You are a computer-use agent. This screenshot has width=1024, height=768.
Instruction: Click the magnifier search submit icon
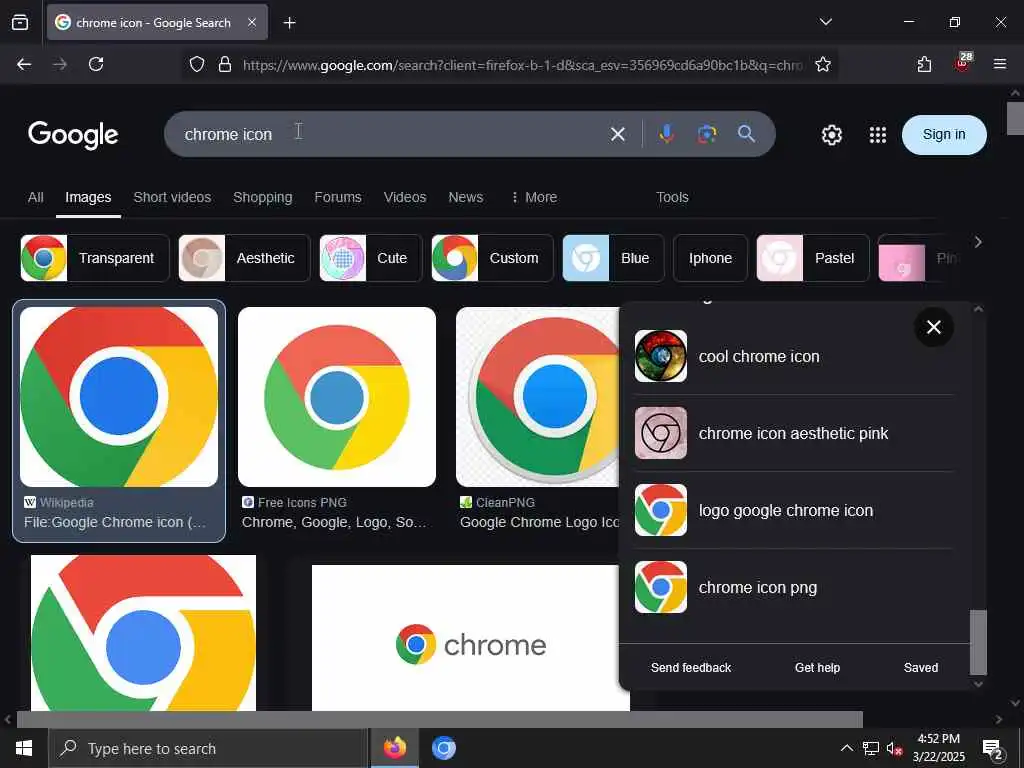click(746, 134)
